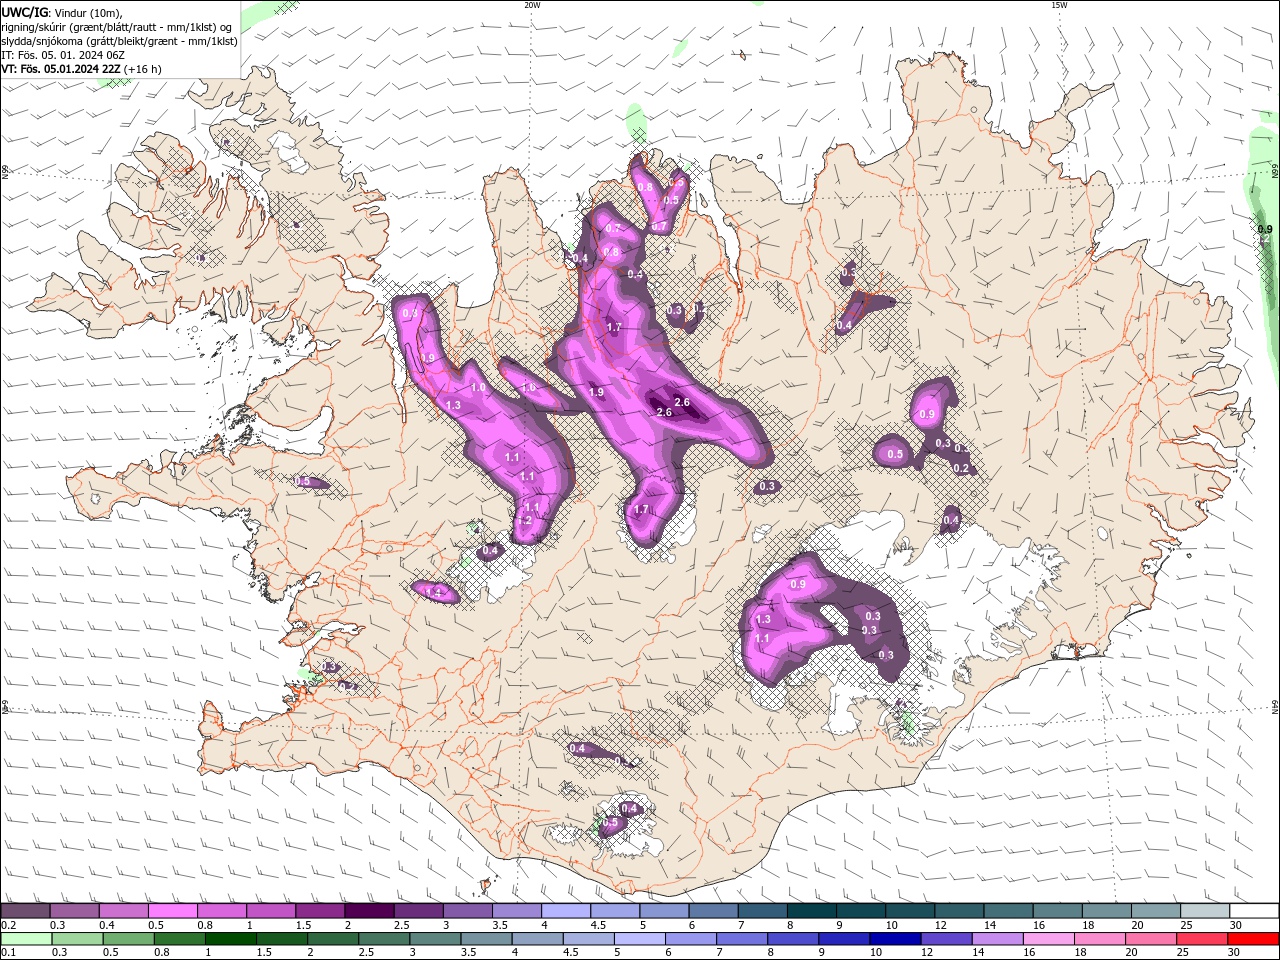The image size is (1280, 960).
Task: Click the 'VT: Fös. 05.01.2024 22Z (+16 h)' line
Action: coord(82,69)
